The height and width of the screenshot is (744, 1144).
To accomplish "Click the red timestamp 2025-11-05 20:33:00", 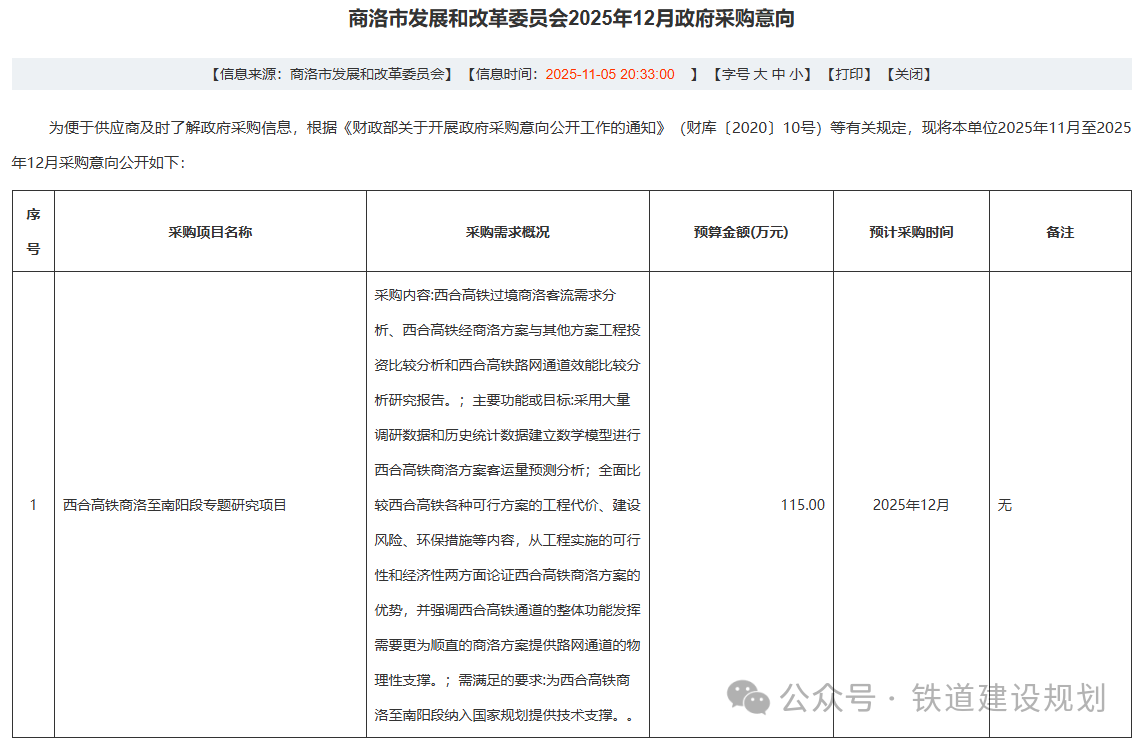I will pyautogui.click(x=610, y=74).
